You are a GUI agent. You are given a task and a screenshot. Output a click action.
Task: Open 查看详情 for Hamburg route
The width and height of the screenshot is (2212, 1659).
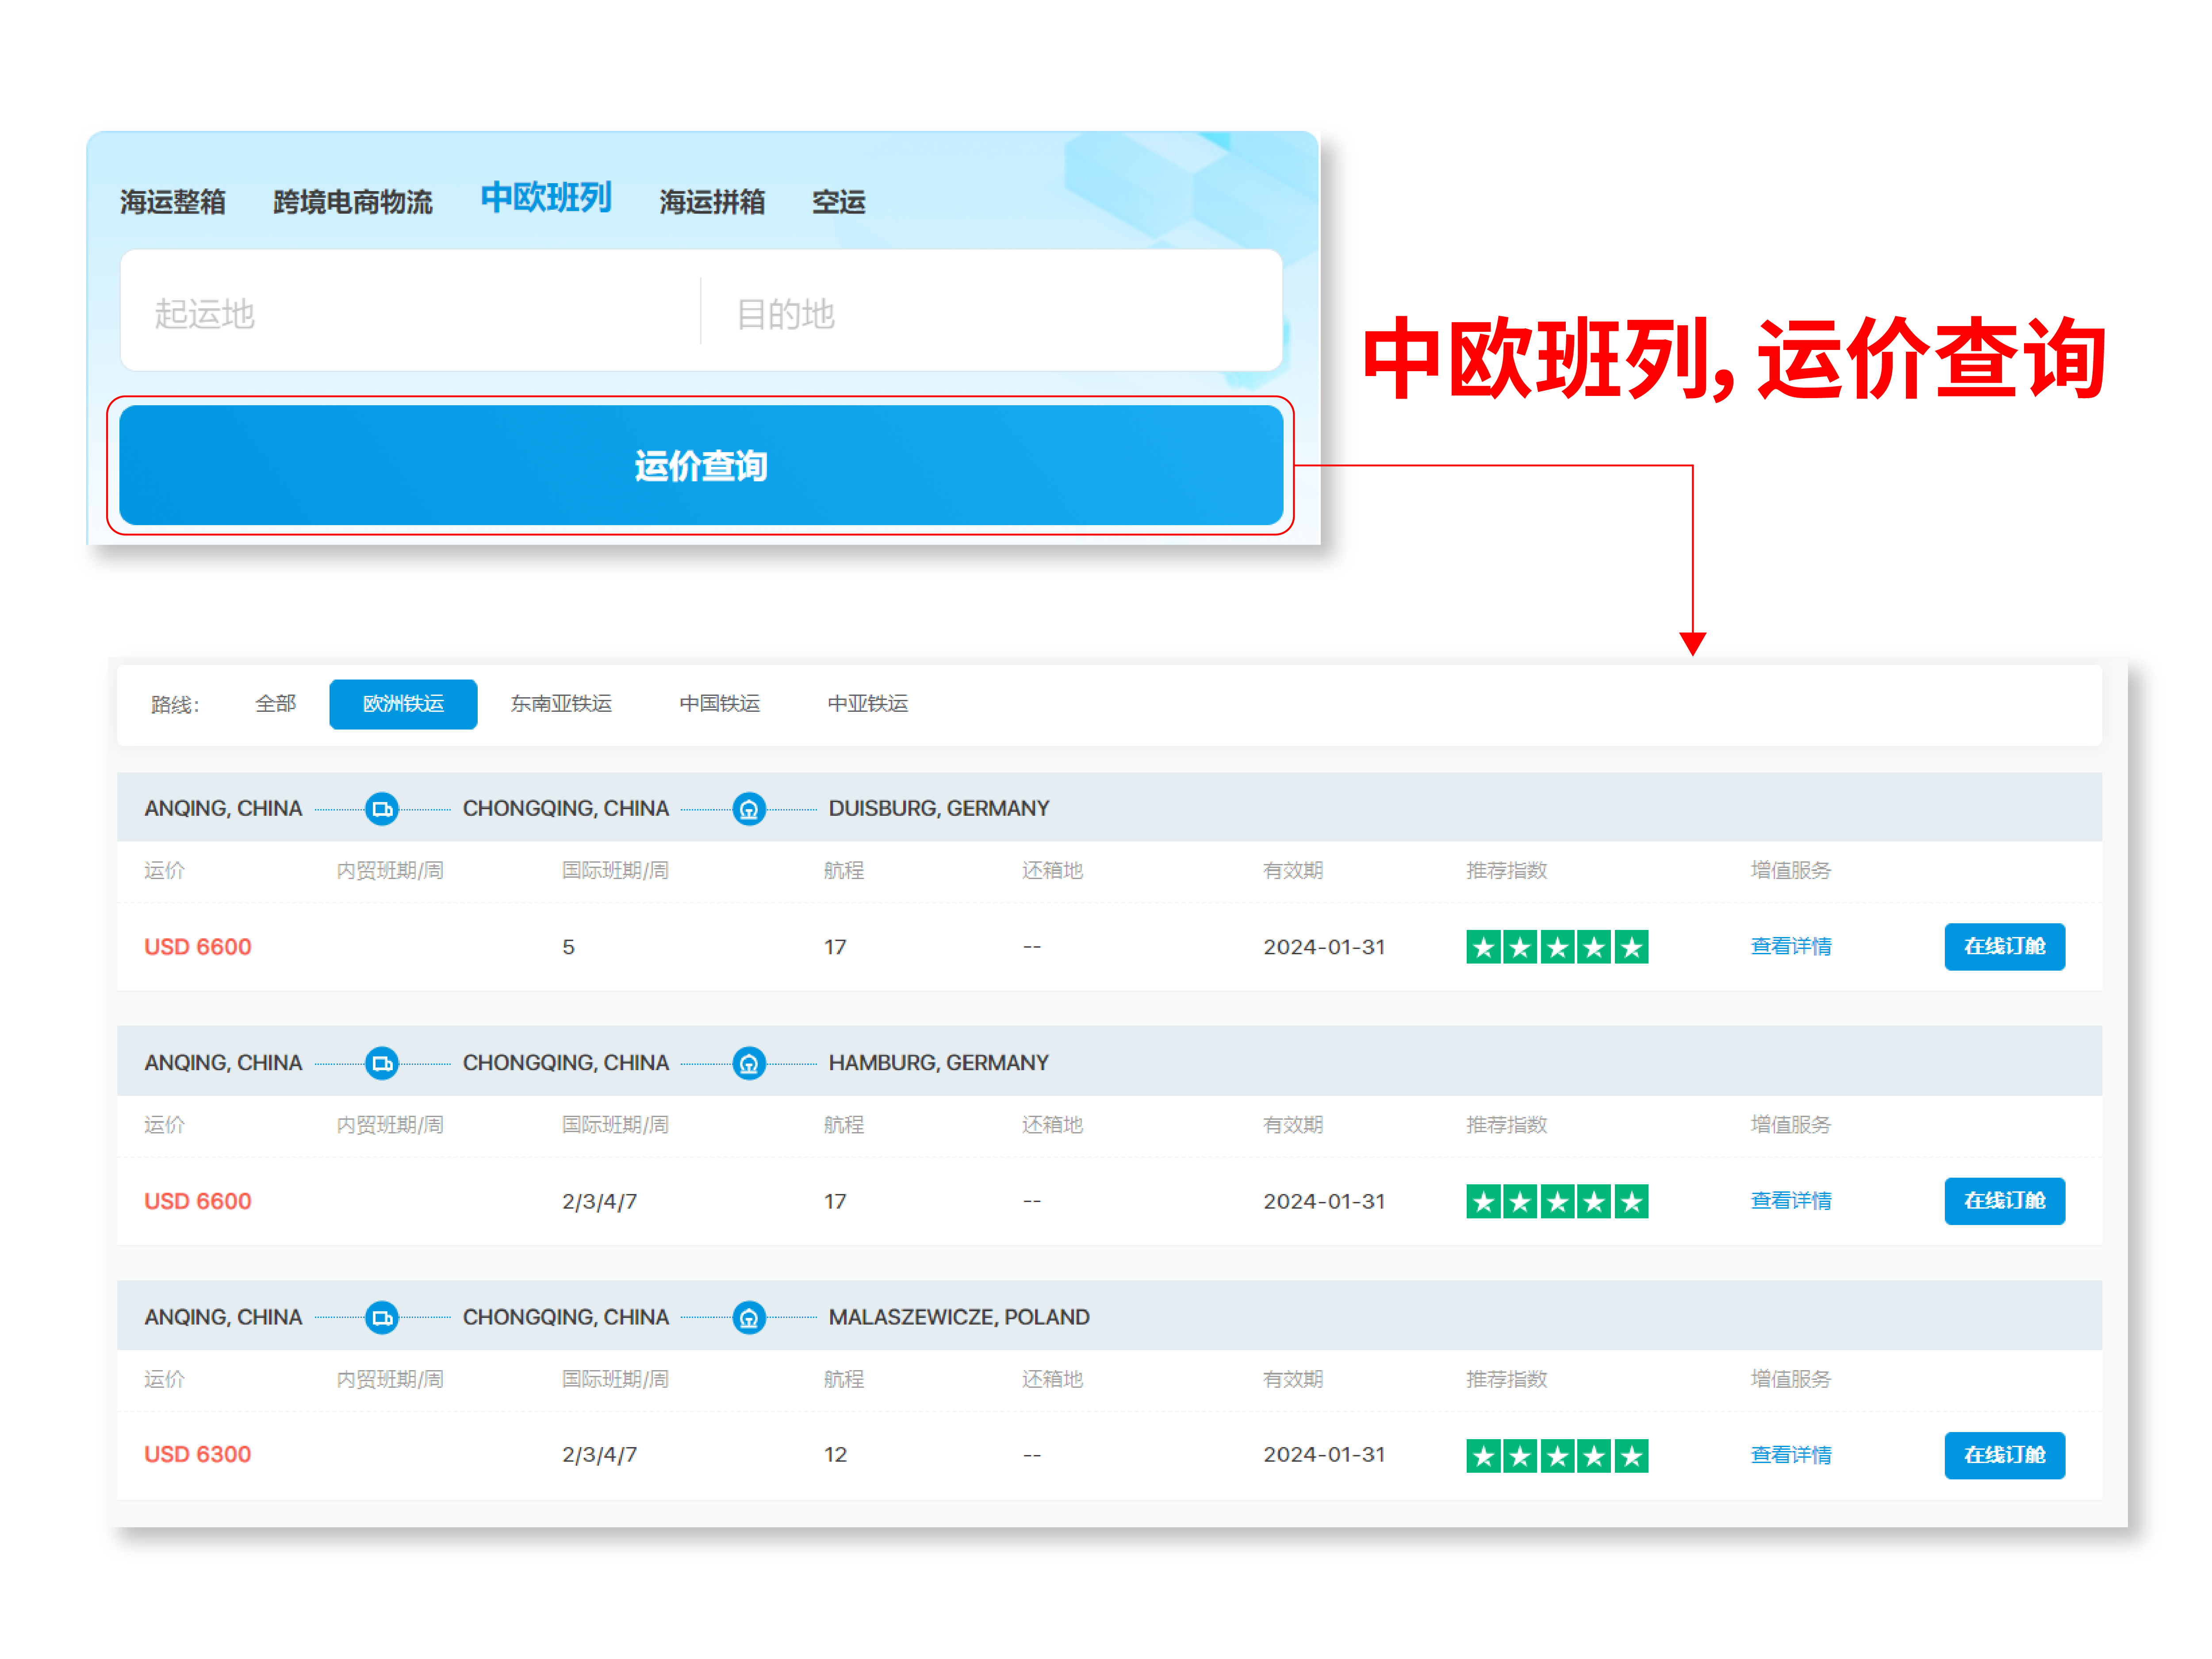(1790, 1200)
